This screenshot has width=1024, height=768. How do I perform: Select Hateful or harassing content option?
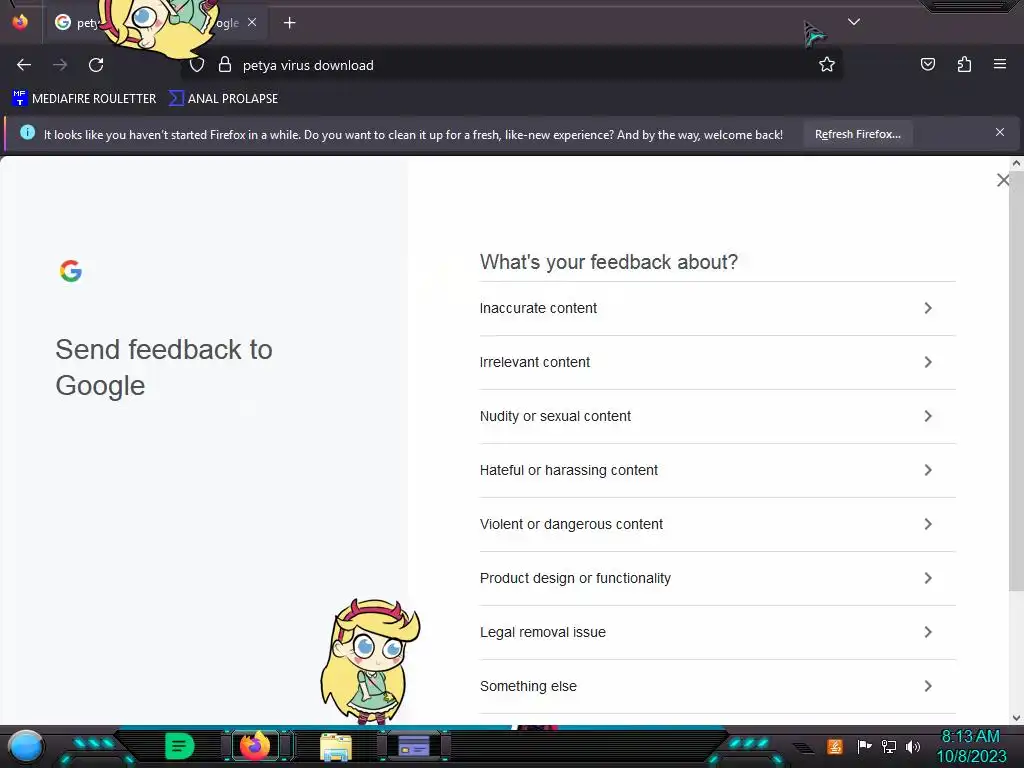(x=717, y=470)
